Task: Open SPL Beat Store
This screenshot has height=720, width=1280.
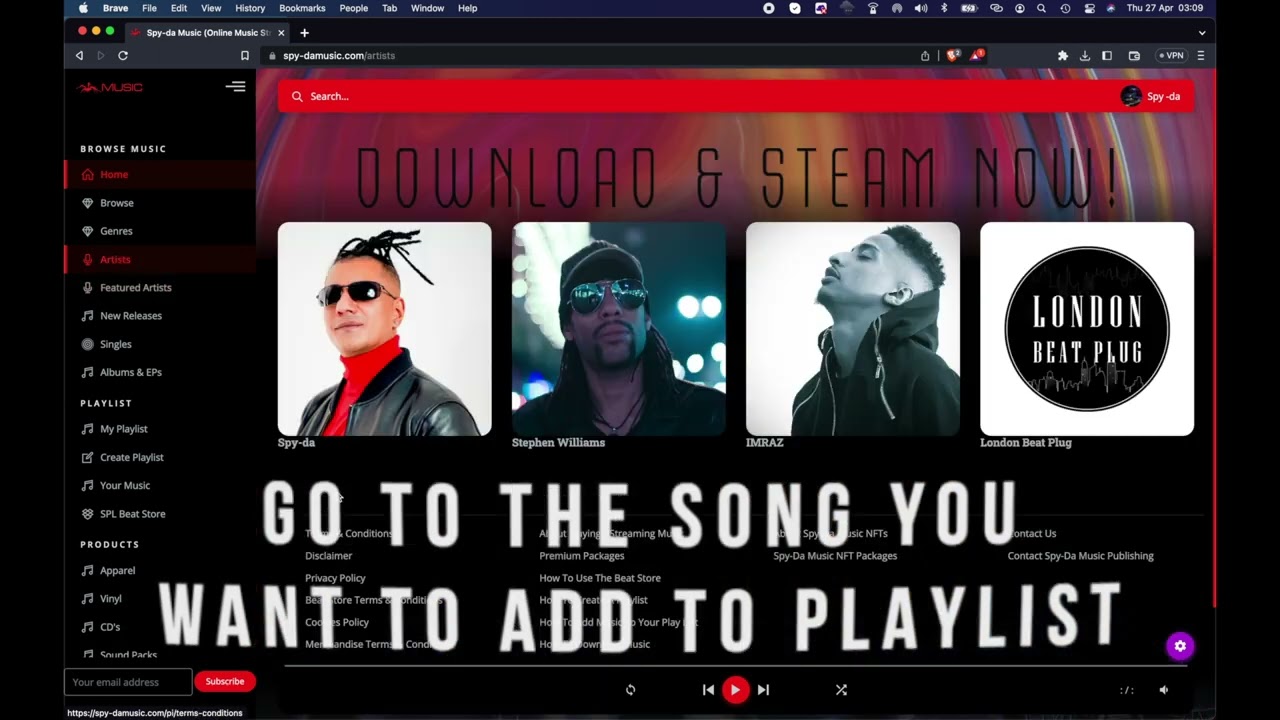Action: pos(132,514)
